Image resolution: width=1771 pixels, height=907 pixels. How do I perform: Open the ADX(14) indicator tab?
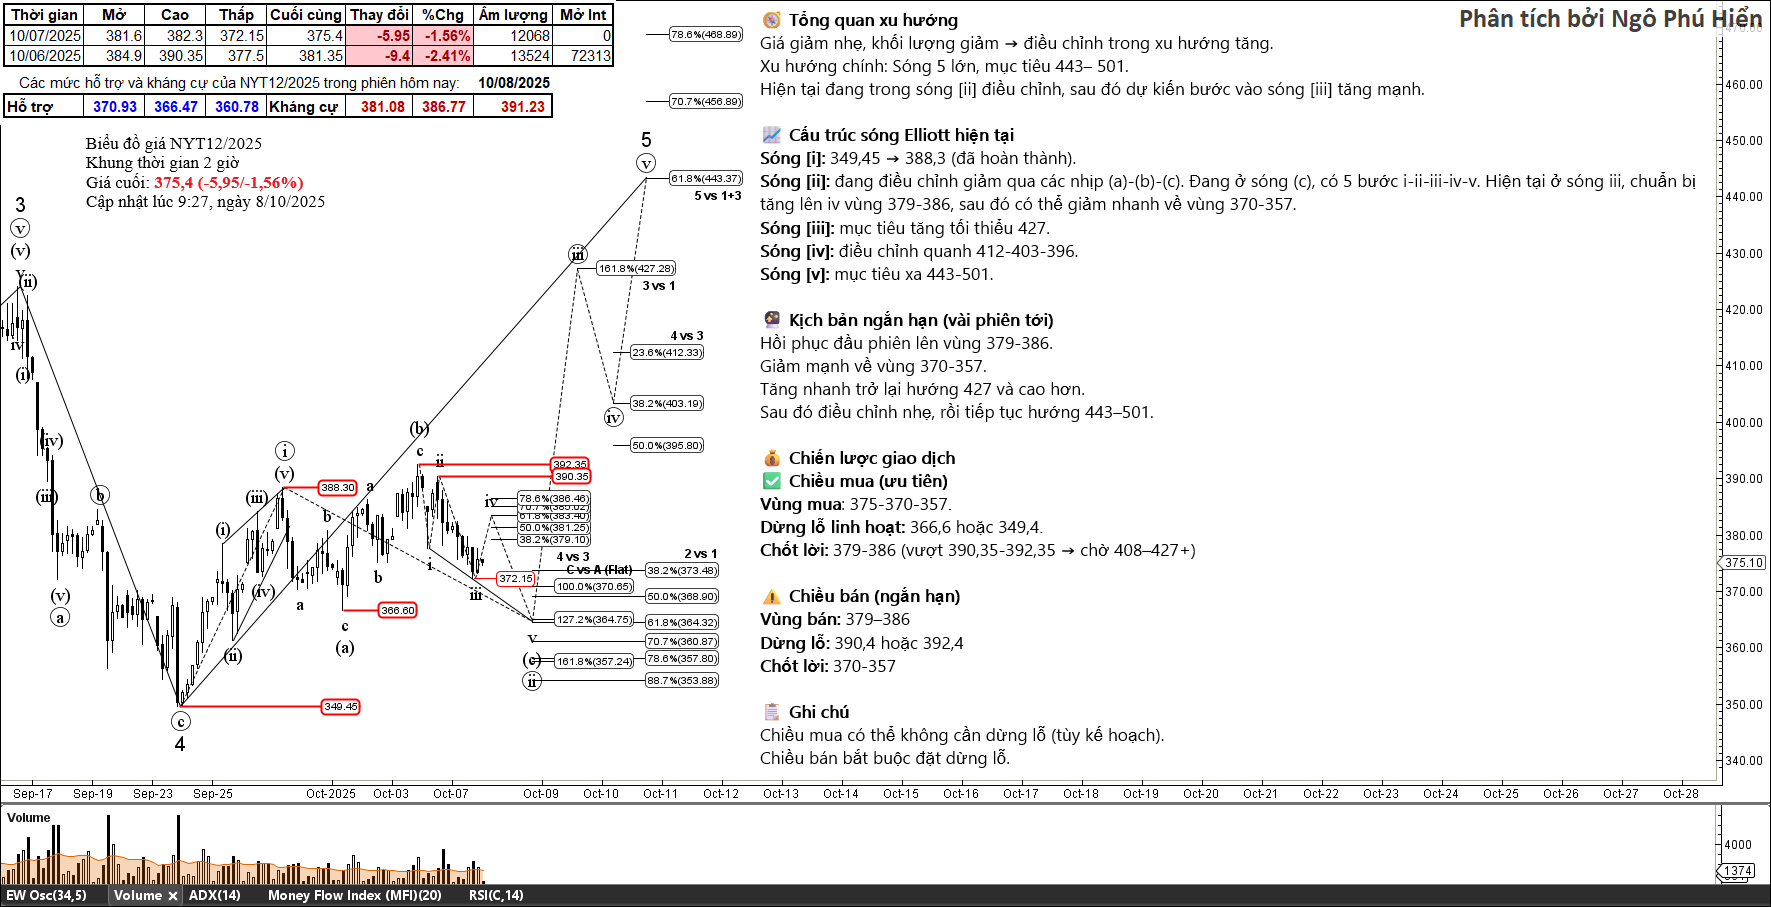[214, 896]
